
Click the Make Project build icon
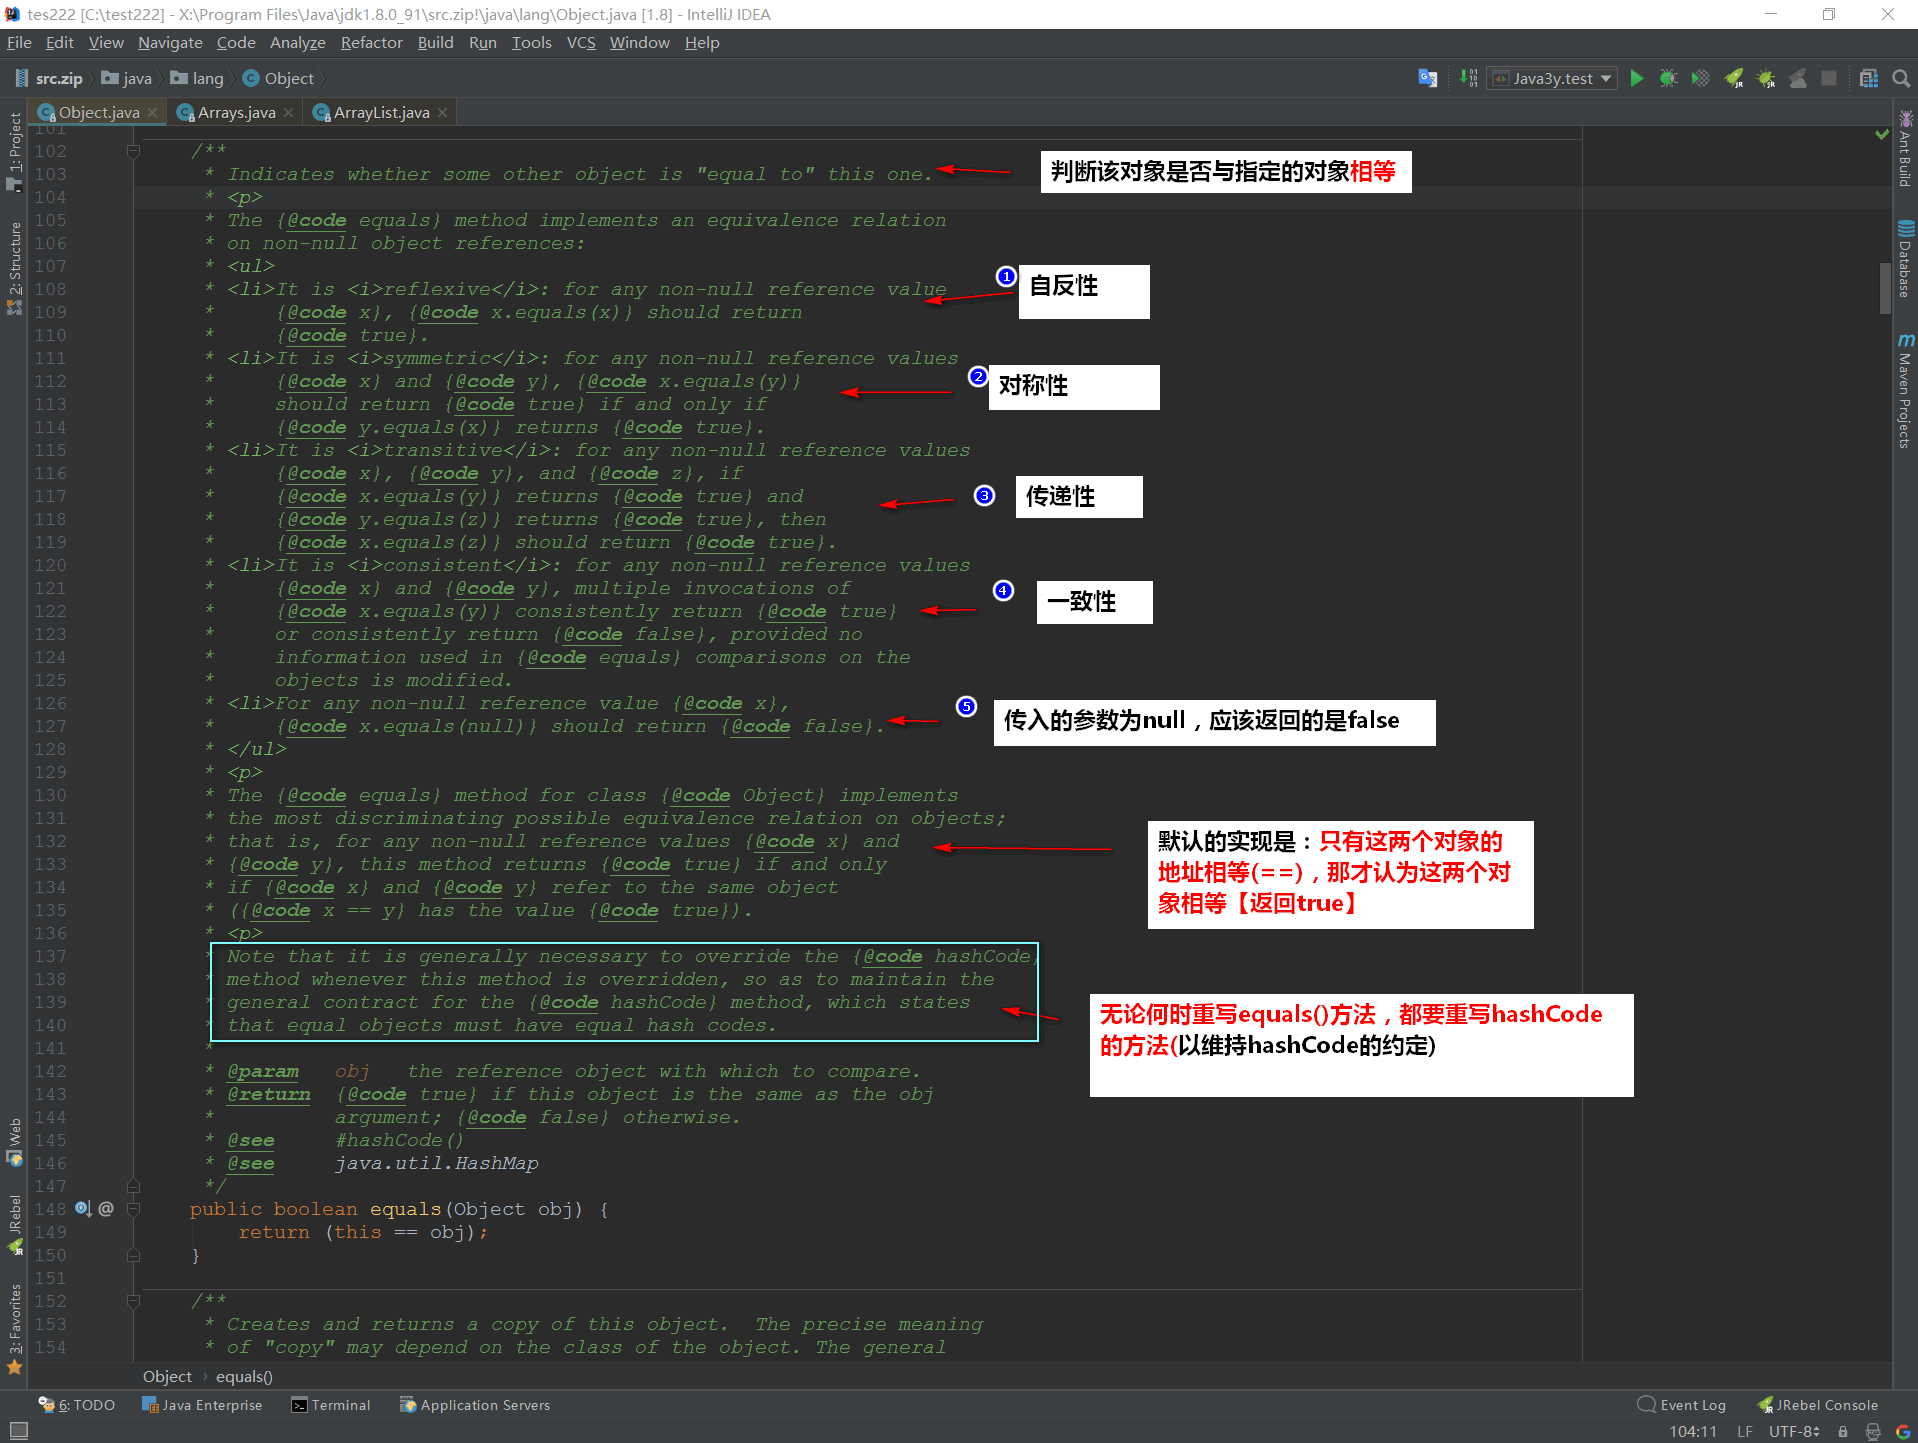(x=1468, y=78)
